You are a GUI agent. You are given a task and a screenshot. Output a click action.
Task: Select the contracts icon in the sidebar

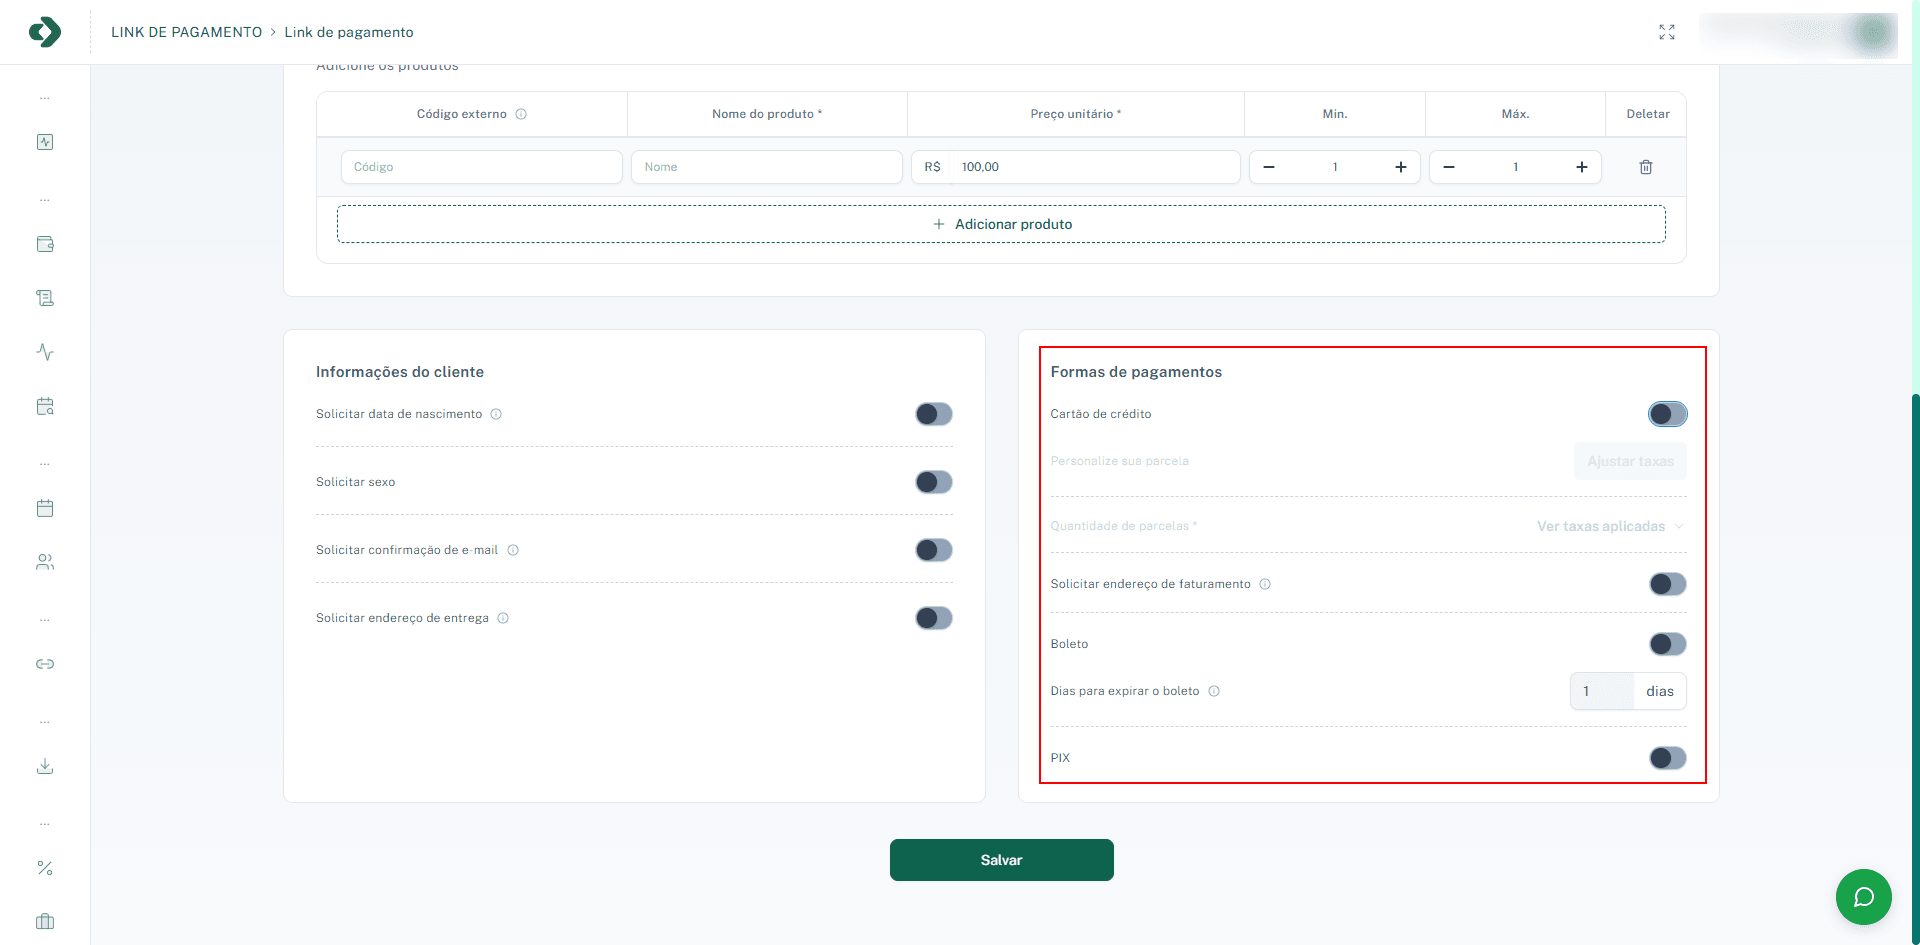tap(45, 297)
